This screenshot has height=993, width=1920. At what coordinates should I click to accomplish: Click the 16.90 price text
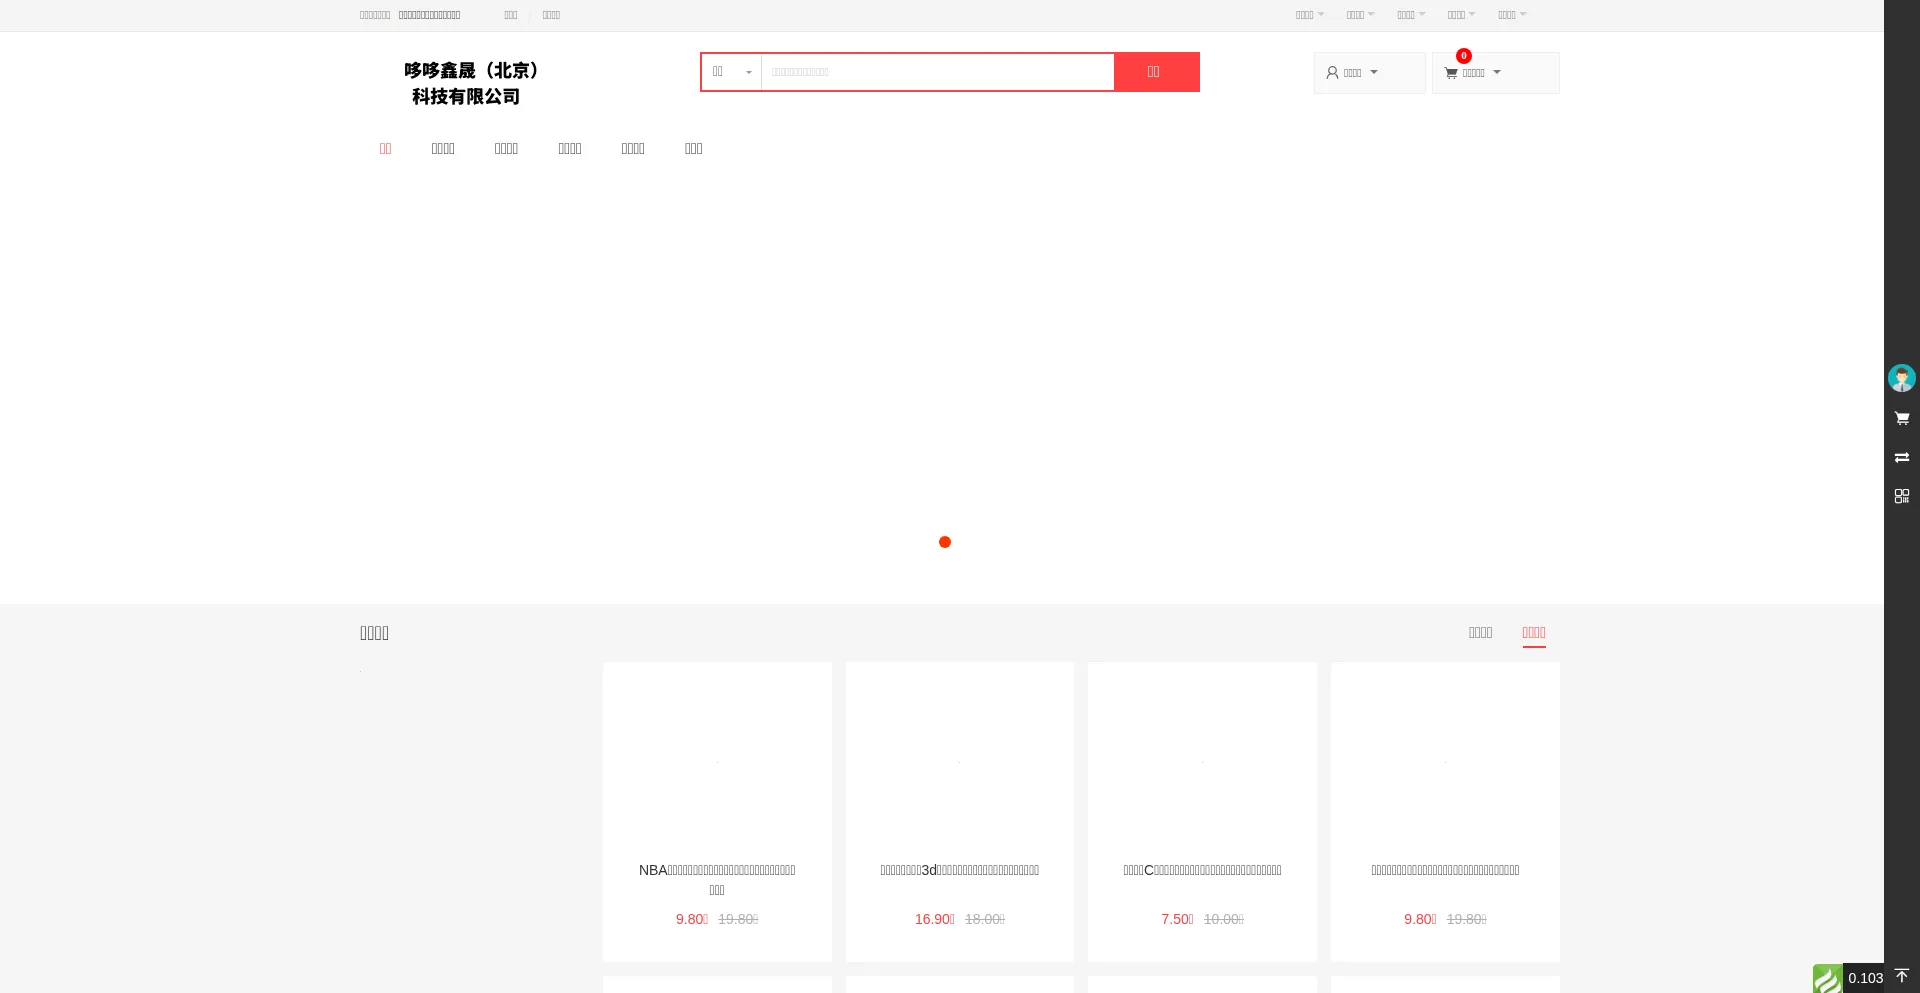click(x=935, y=919)
